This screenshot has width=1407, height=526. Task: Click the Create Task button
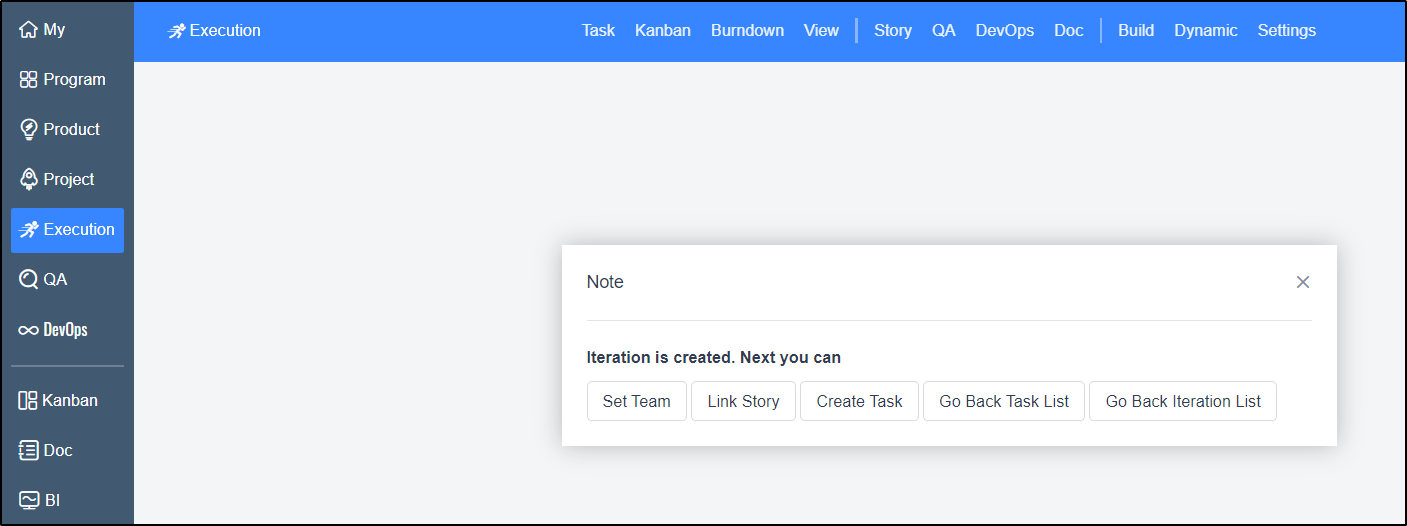coord(859,401)
